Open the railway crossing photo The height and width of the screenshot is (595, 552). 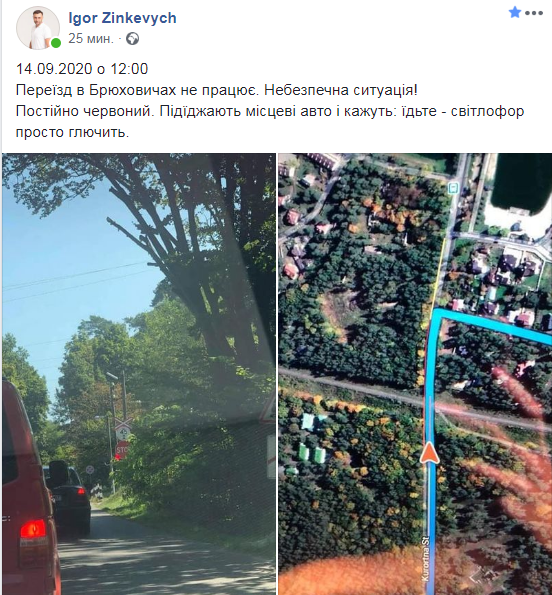pyautogui.click(x=139, y=373)
